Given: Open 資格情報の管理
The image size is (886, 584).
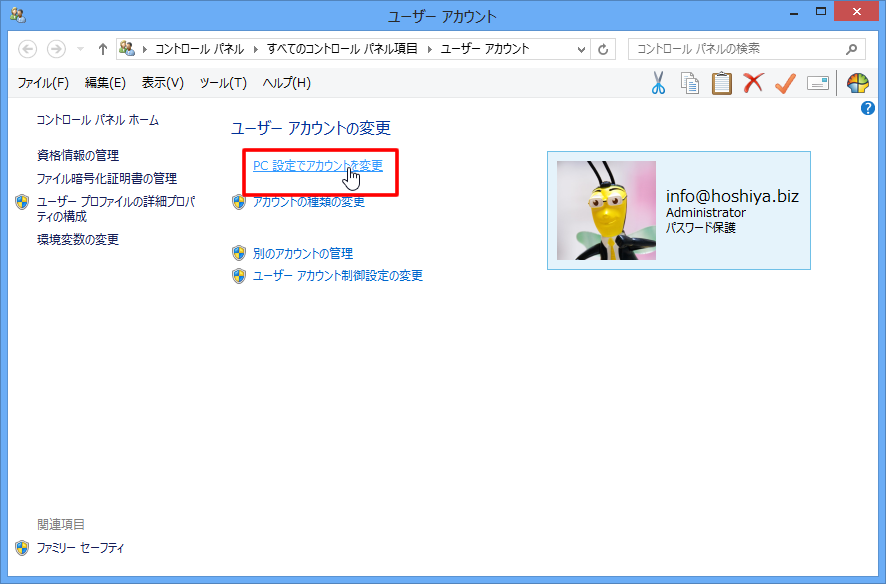Looking at the screenshot, I should point(78,155).
